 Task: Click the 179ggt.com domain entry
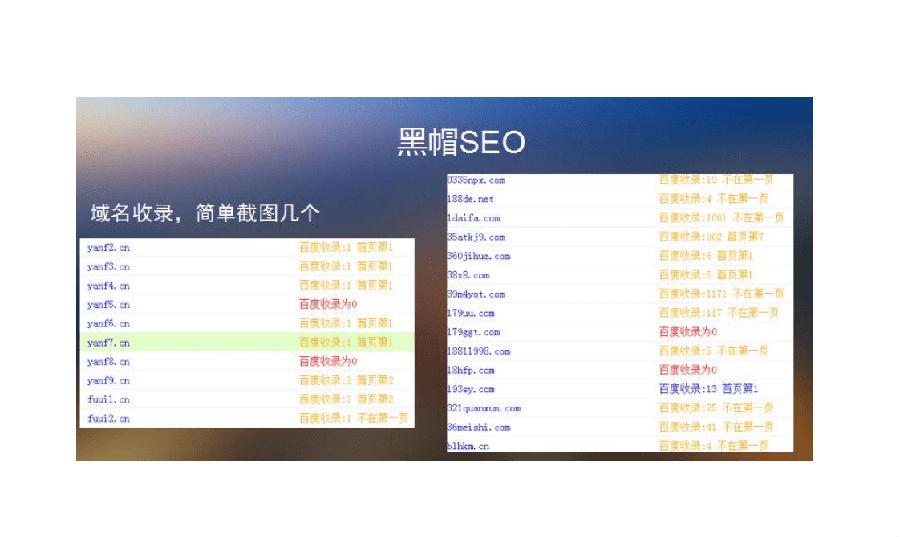click(473, 332)
